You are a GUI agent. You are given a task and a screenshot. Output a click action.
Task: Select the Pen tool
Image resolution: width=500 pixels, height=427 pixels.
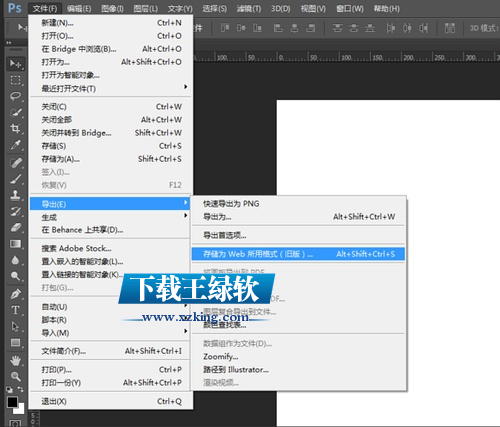[15, 294]
